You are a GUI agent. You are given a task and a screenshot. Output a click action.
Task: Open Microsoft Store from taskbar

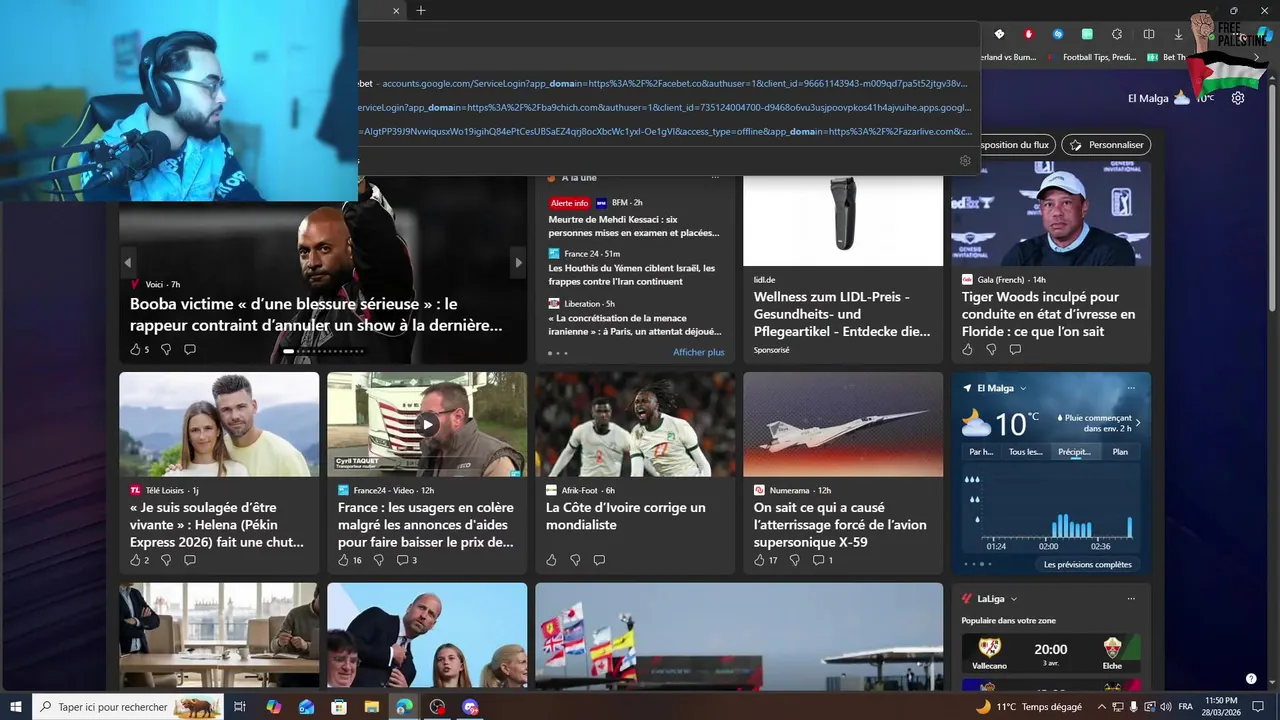339,707
